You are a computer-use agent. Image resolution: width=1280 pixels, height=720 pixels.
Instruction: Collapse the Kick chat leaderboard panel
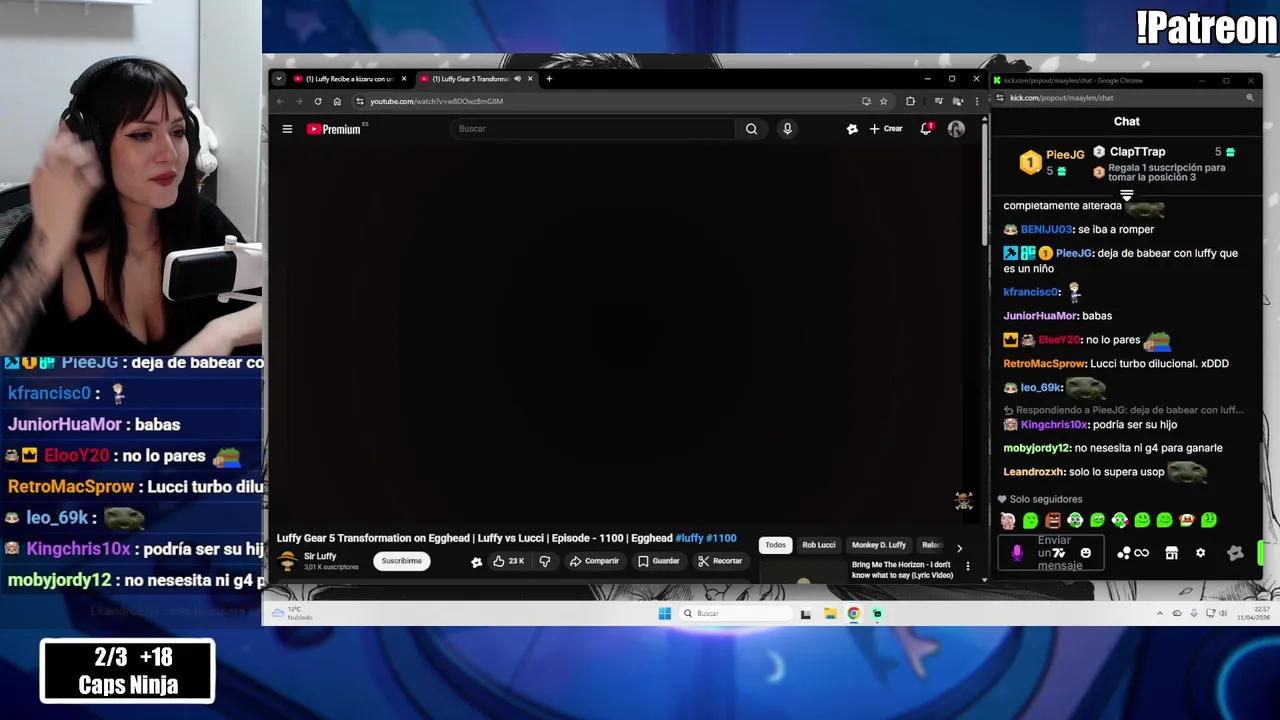pyautogui.click(x=1127, y=195)
